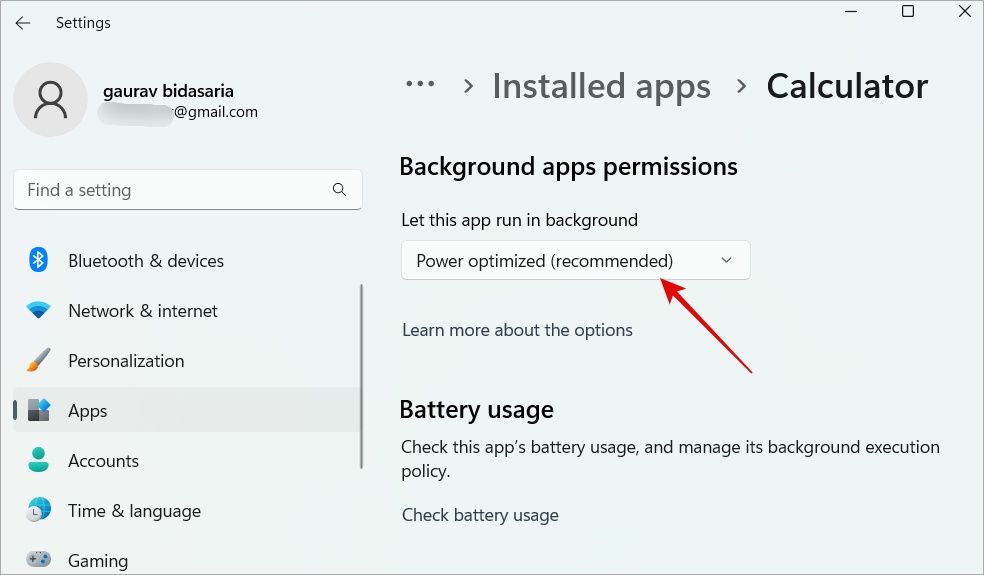This screenshot has width=984, height=575.
Task: Open Learn more about the options link
Action: tap(517, 330)
